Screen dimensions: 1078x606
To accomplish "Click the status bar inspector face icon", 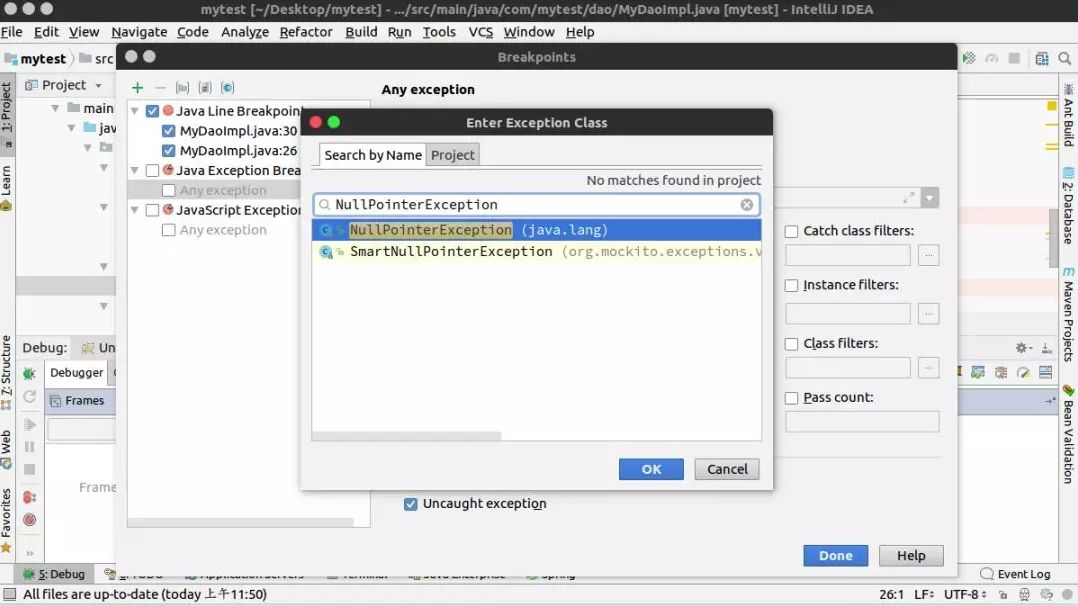I will pos(1024,594).
